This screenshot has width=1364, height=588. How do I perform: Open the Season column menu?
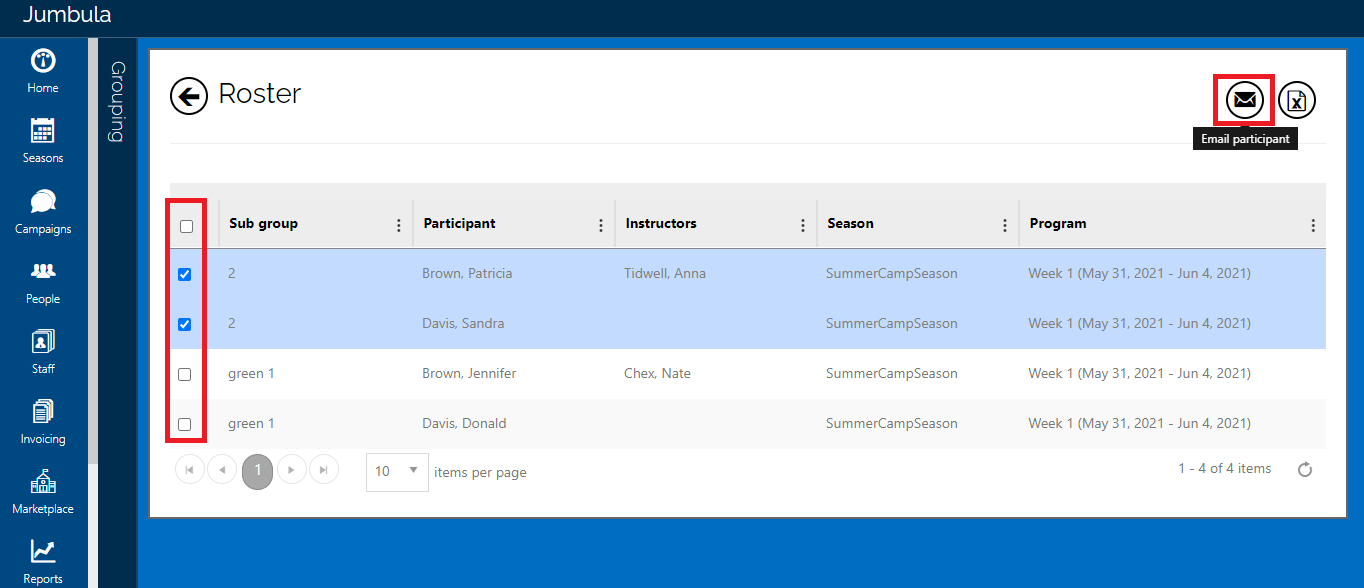(1005, 226)
